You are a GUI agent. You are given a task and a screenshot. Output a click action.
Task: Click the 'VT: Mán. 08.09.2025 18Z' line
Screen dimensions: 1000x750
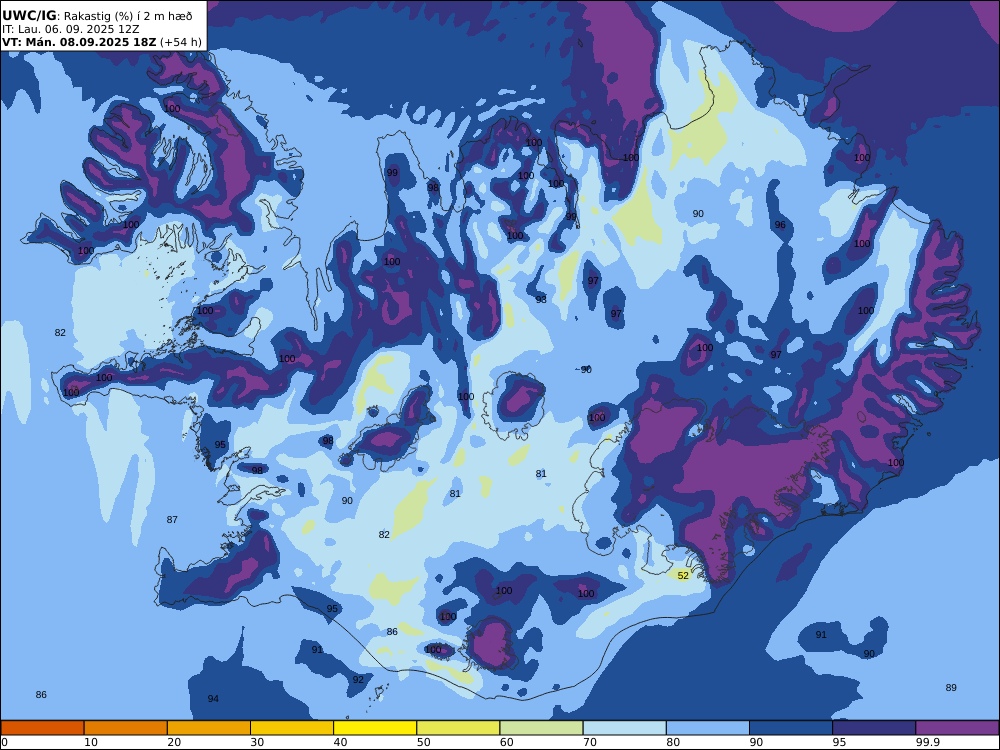(x=79, y=42)
